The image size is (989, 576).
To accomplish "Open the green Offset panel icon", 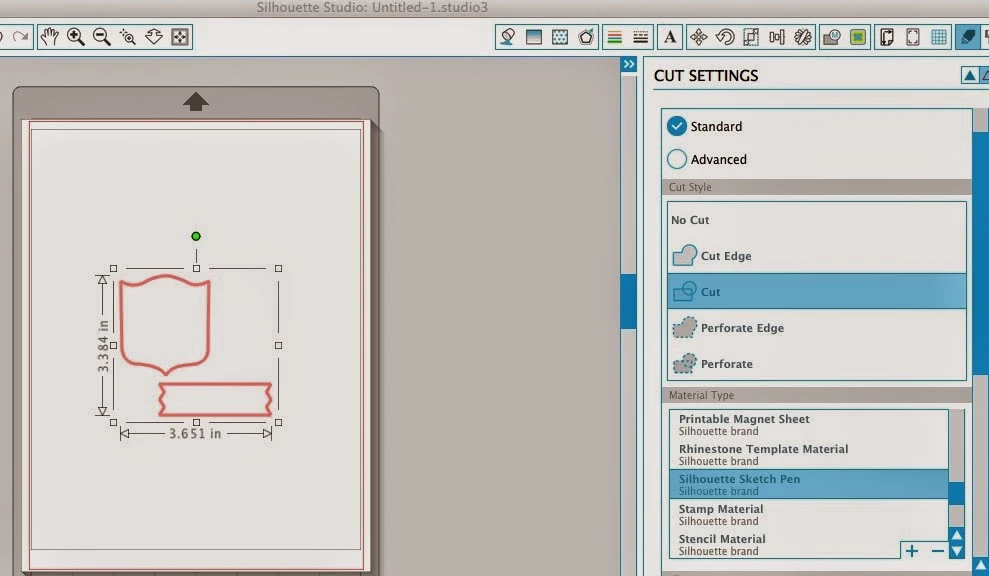I will click(x=858, y=37).
